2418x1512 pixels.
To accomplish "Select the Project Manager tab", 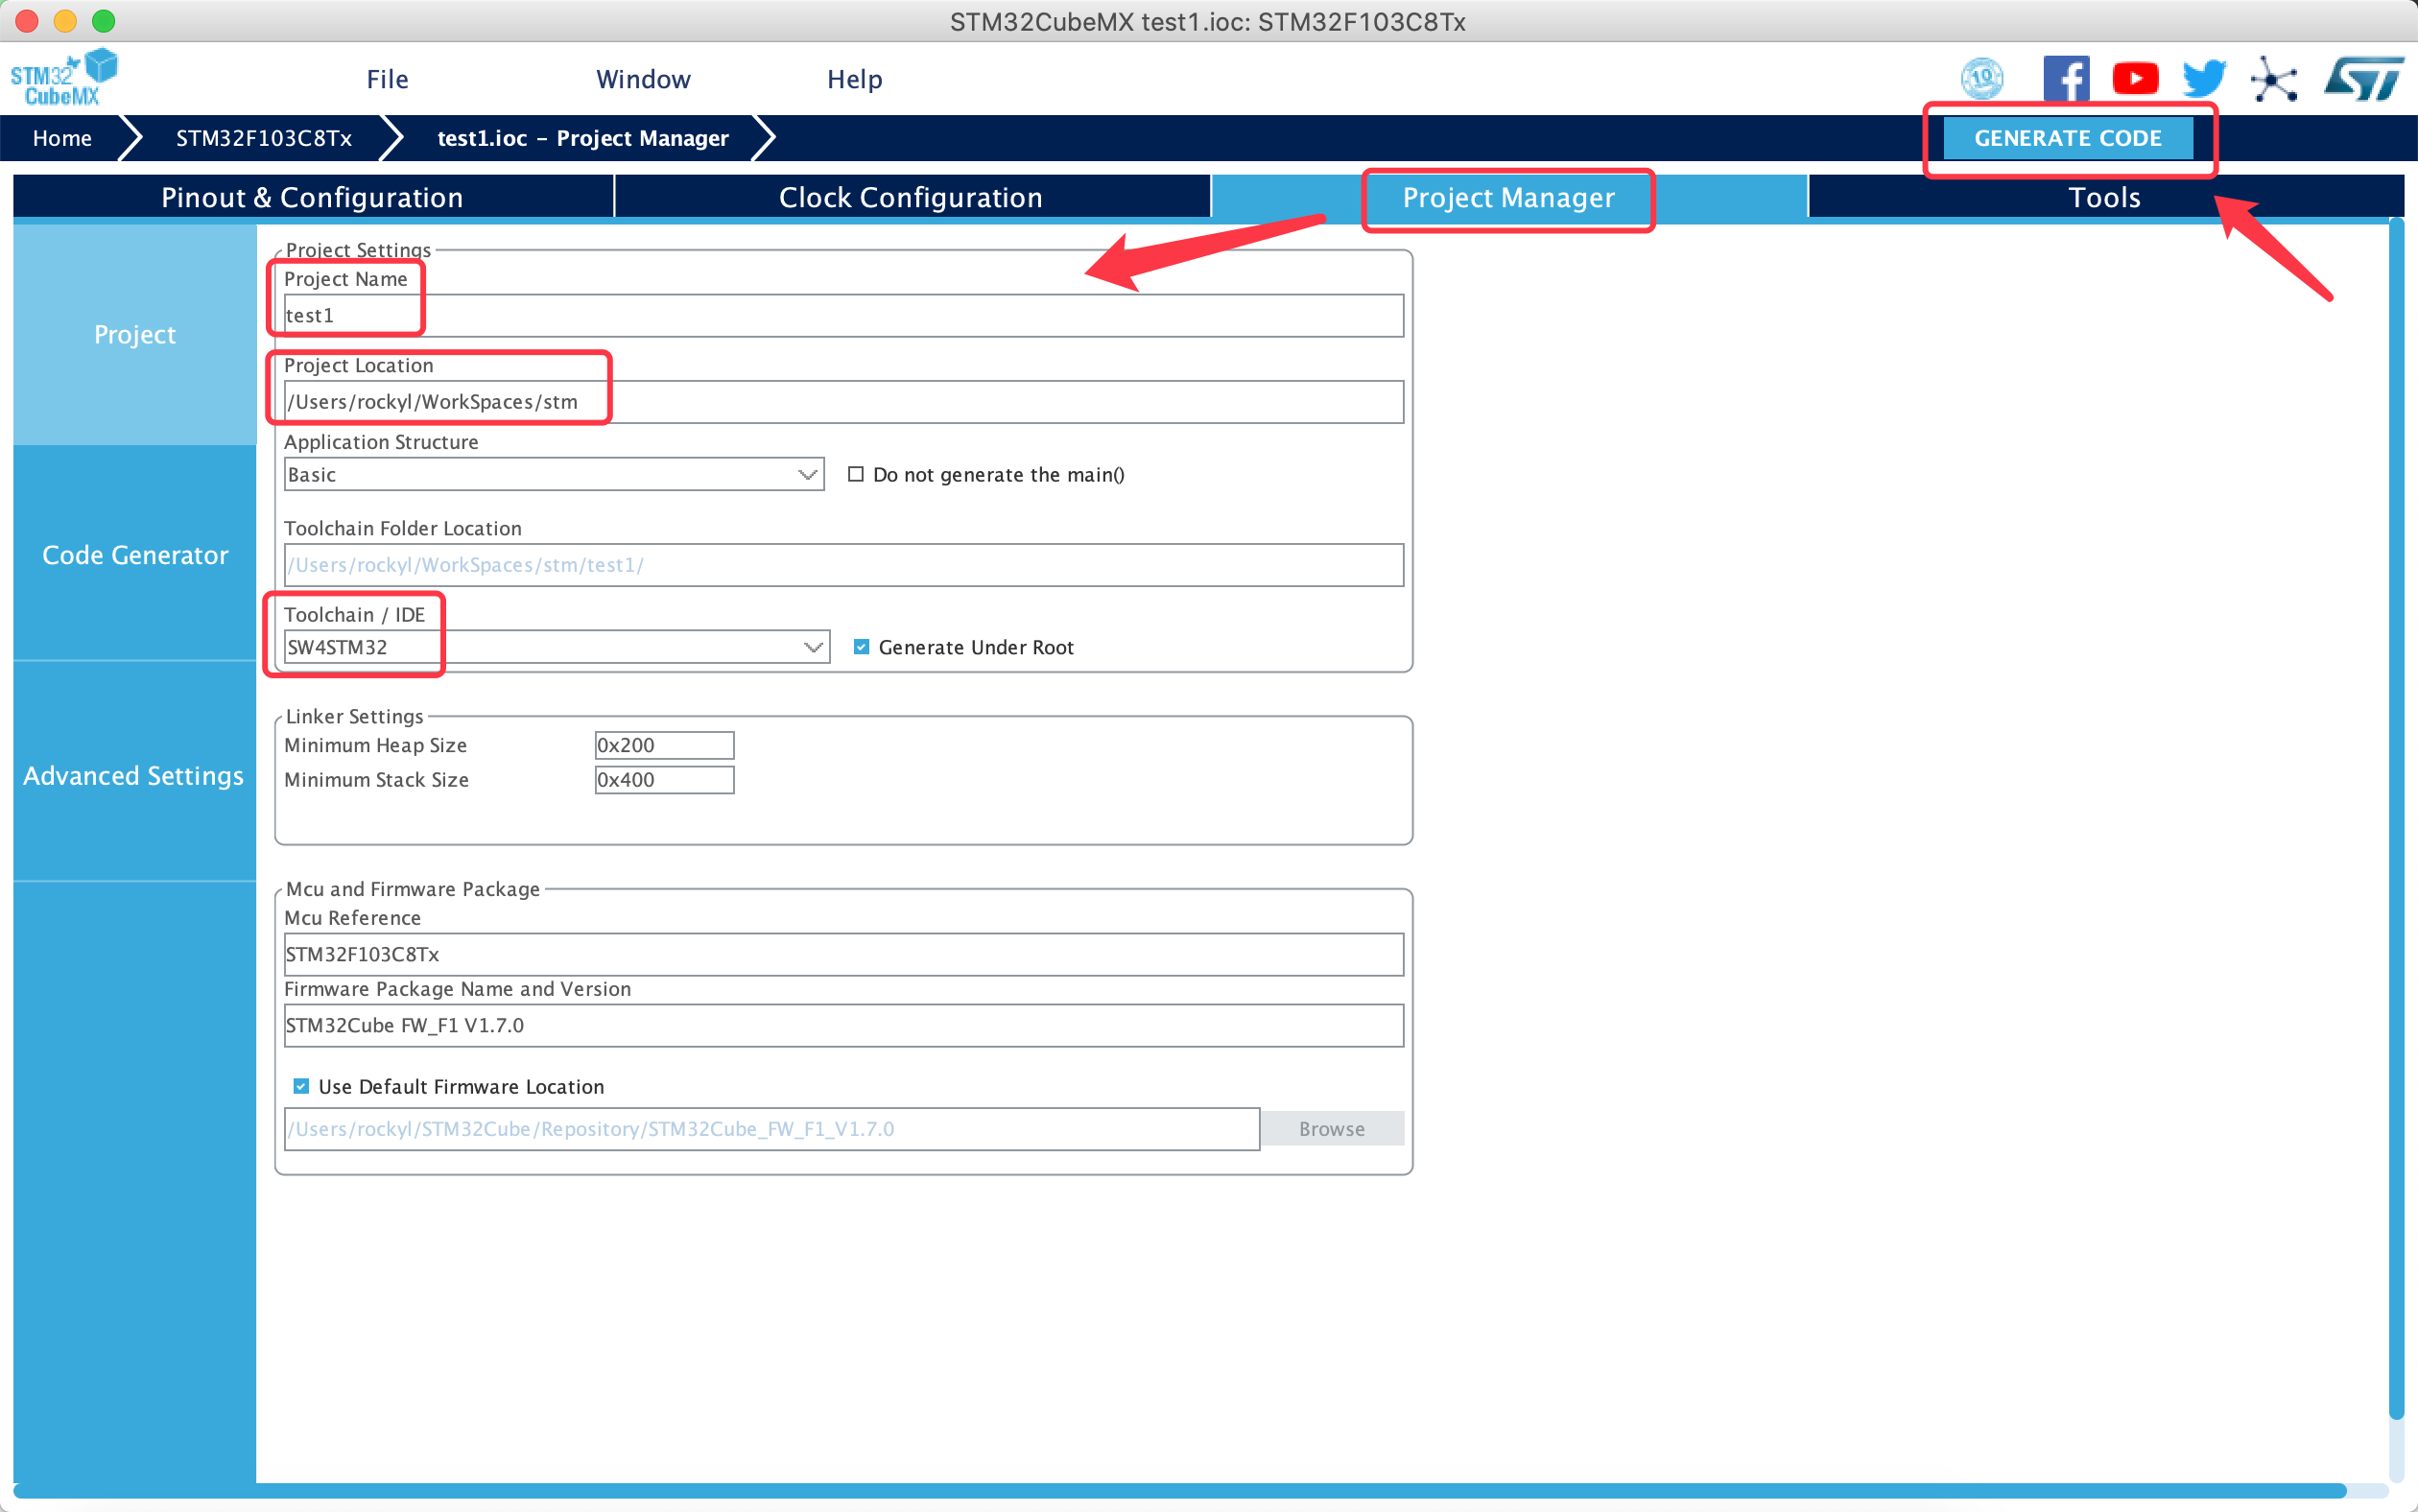I will tap(1509, 197).
